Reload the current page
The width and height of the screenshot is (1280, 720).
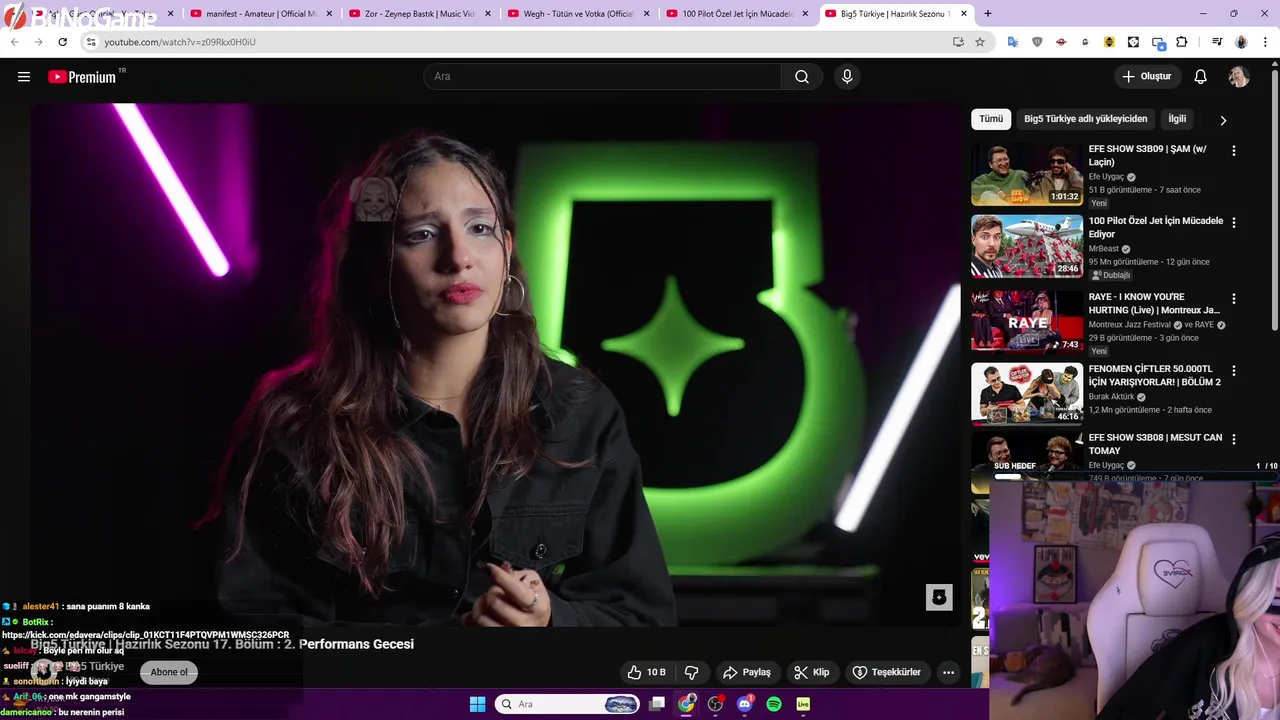pyautogui.click(x=62, y=42)
